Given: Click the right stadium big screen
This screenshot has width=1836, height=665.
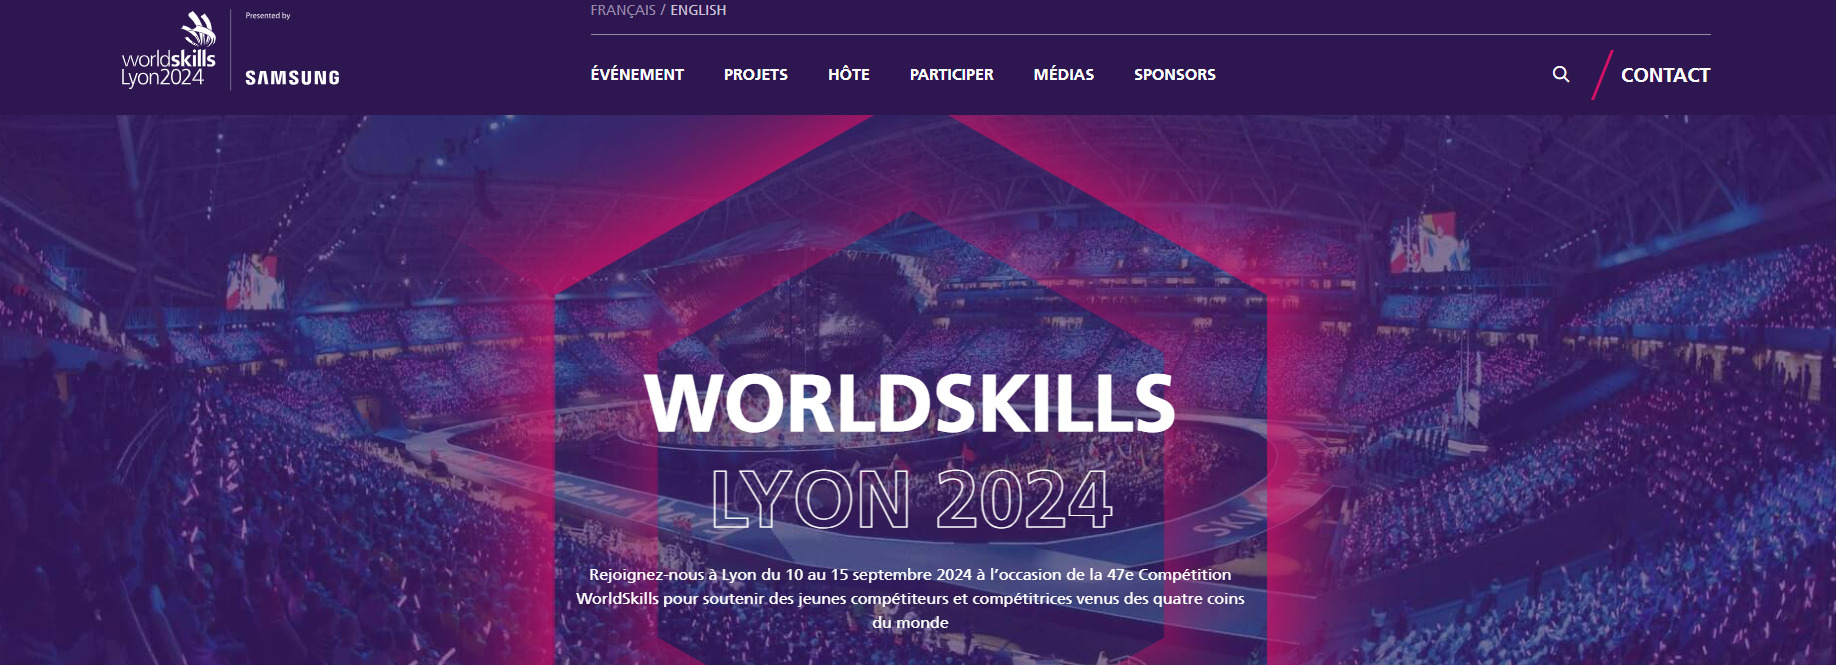Looking at the screenshot, I should tap(1428, 242).
